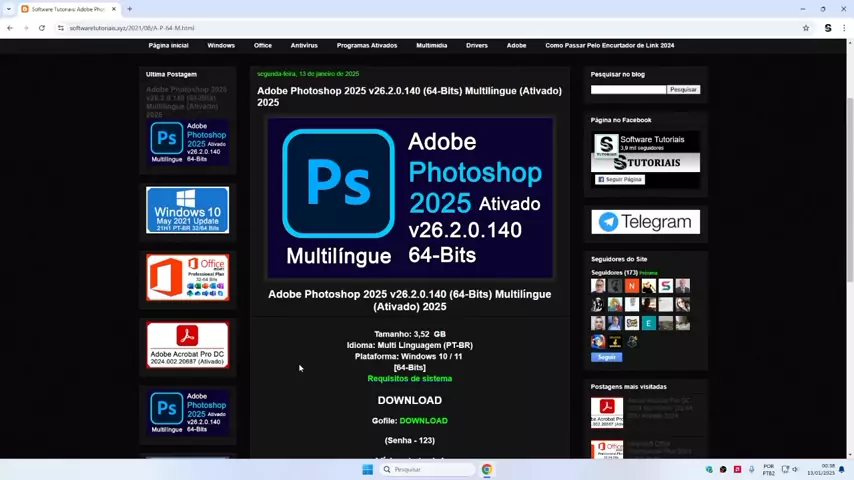The image size is (854, 480).
Task: Click the green Gofile DOWNLOAD link
Action: (x=423, y=421)
